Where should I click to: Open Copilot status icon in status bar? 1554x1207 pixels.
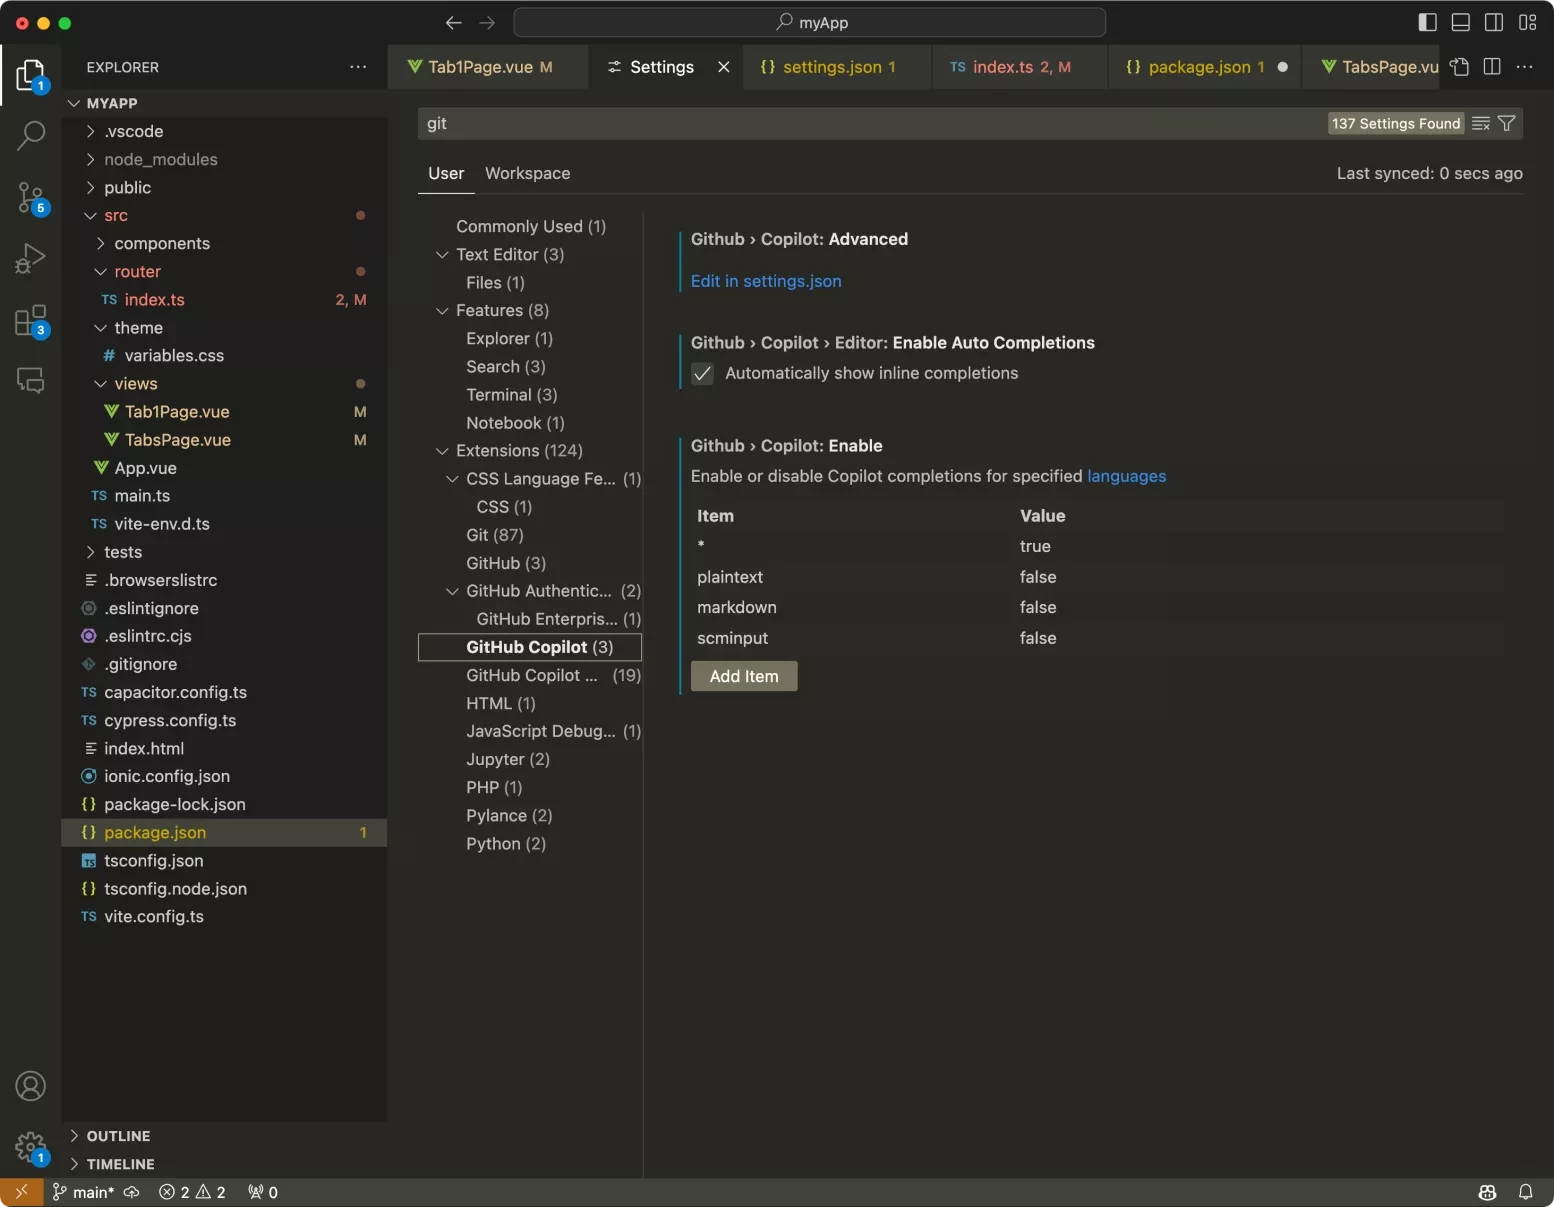point(1488,1192)
